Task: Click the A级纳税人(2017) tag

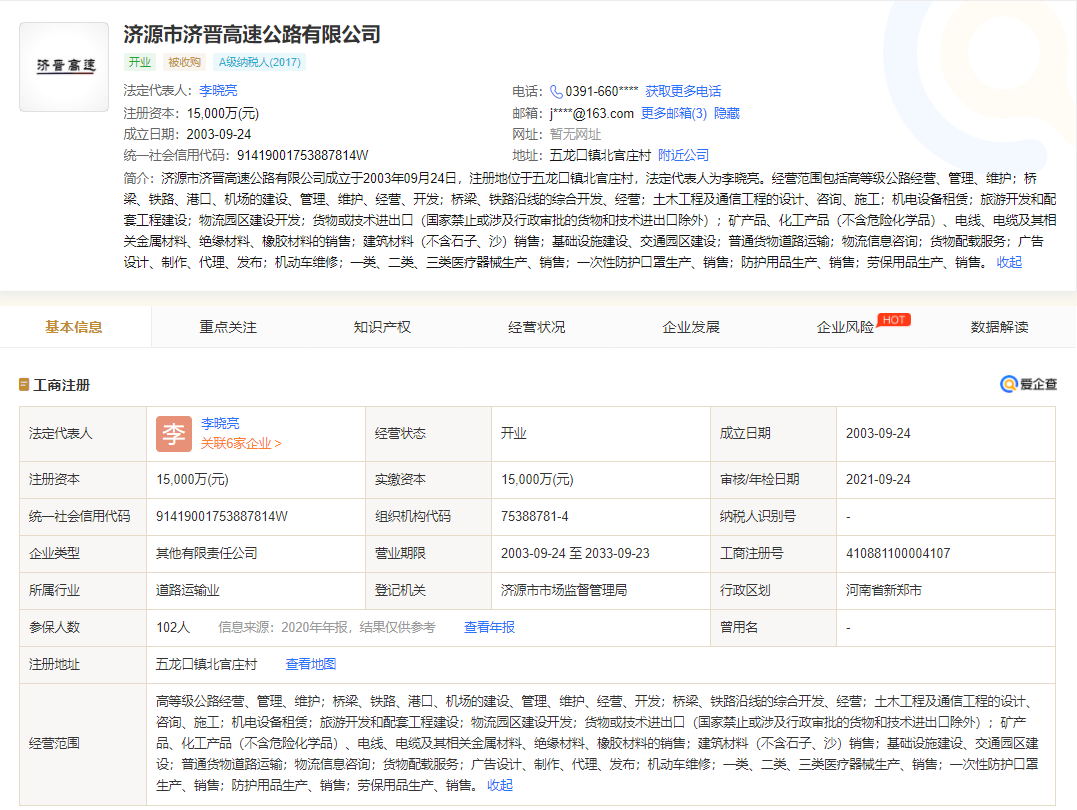Action: (260, 62)
